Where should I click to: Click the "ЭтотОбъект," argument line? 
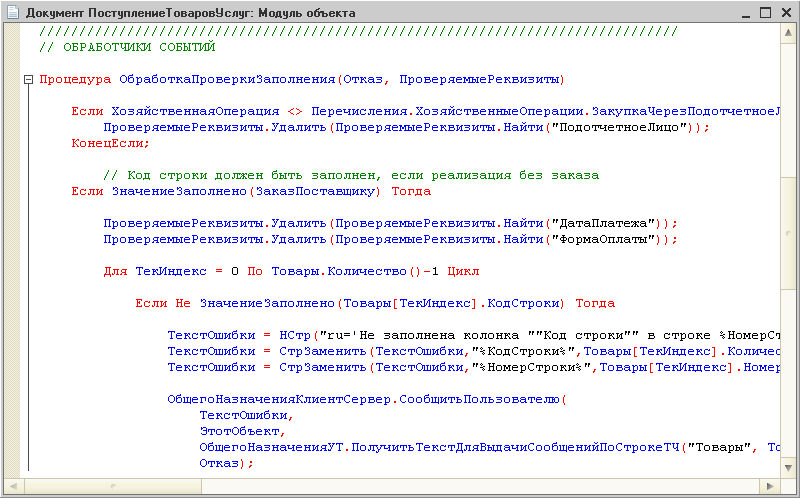(x=242, y=432)
